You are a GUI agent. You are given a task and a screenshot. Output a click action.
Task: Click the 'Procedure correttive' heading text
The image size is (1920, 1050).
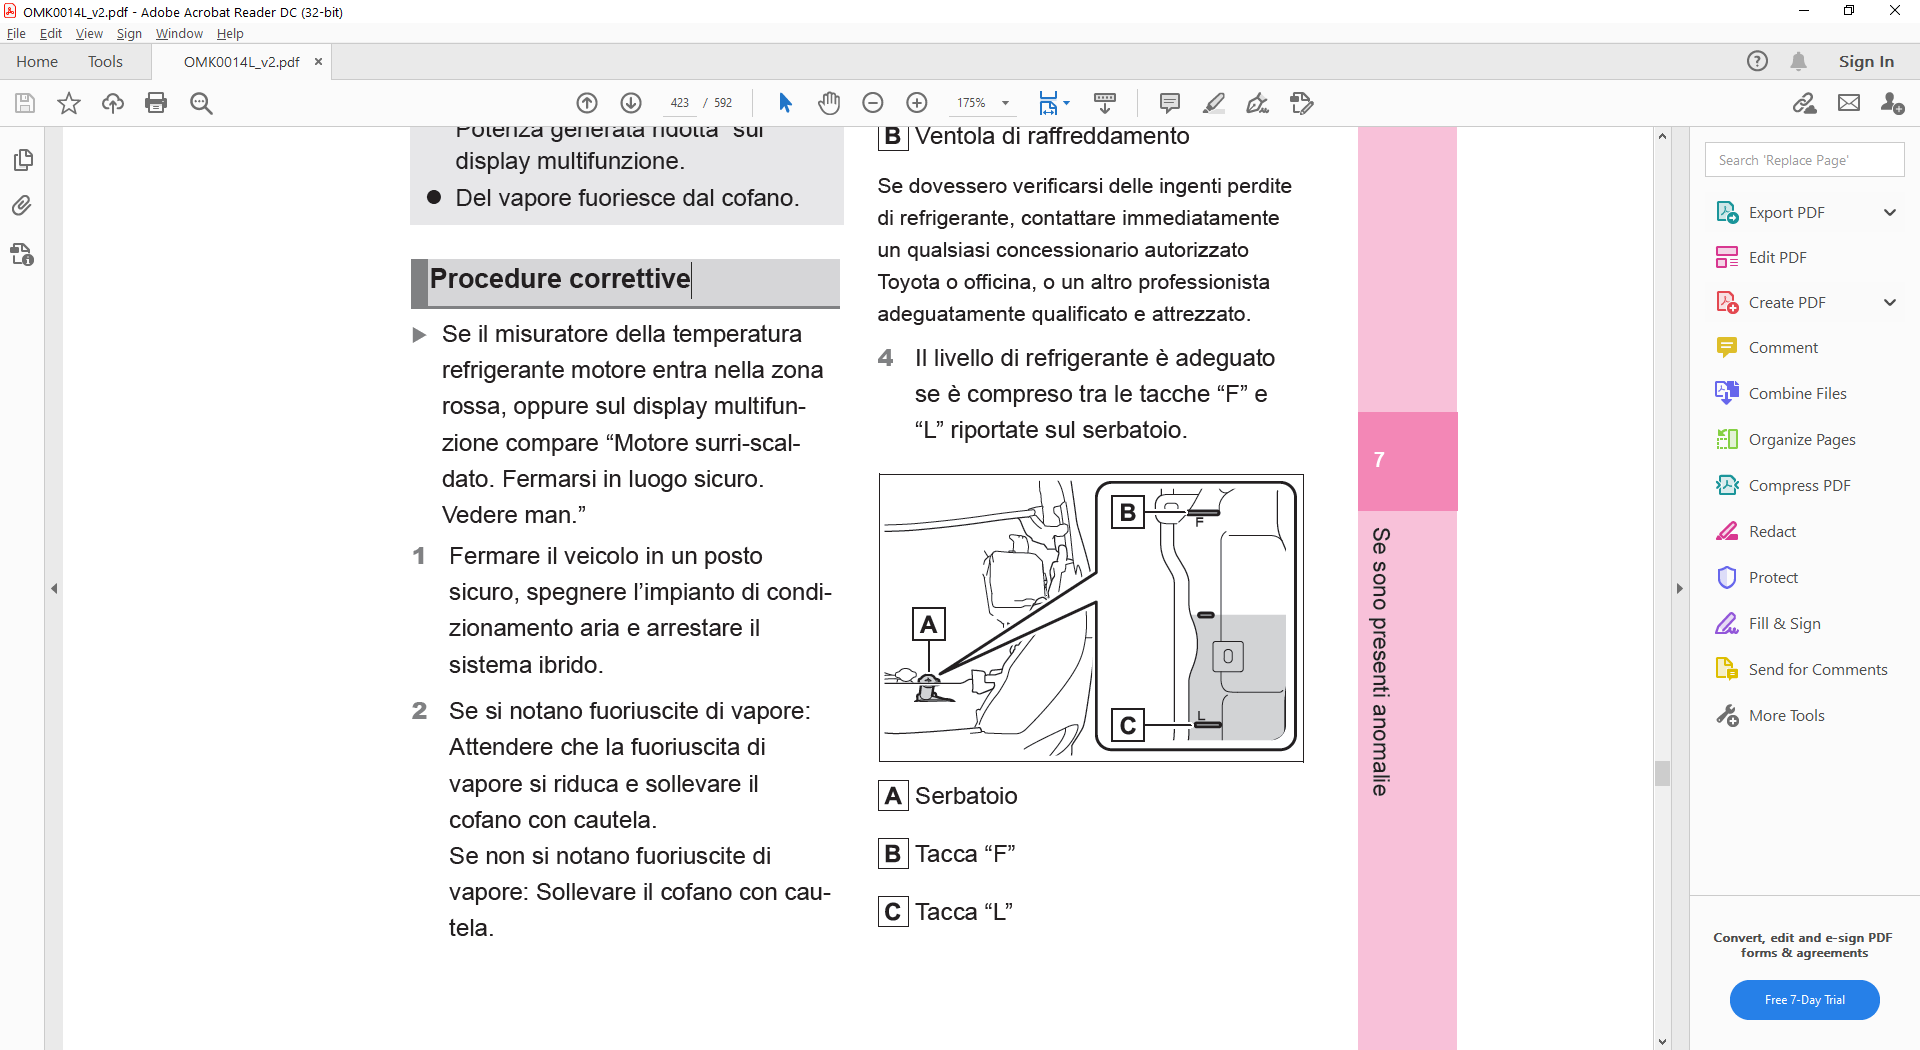point(560,279)
